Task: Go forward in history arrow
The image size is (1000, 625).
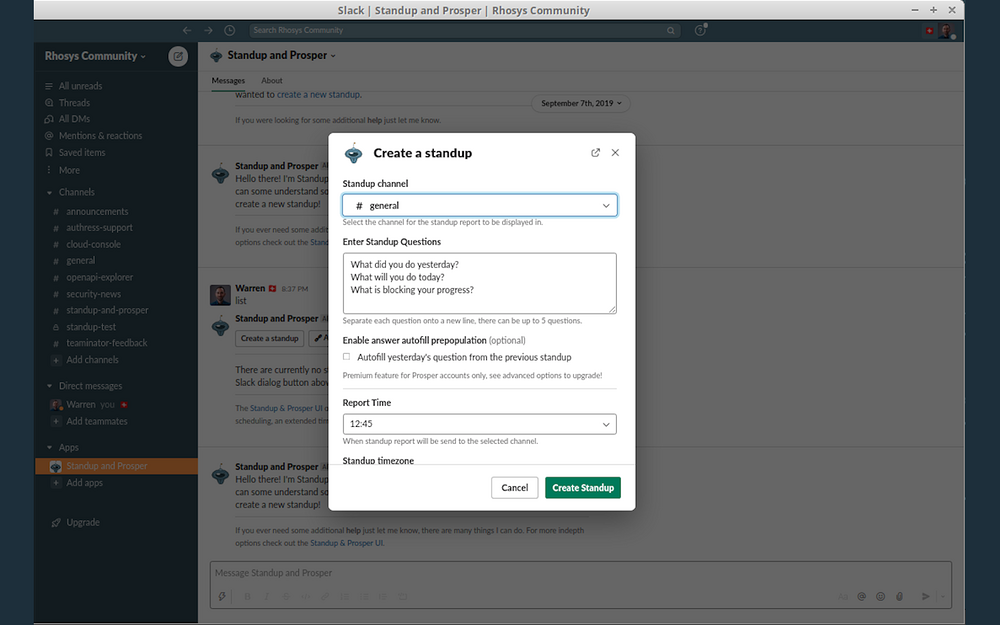Action: [208, 30]
